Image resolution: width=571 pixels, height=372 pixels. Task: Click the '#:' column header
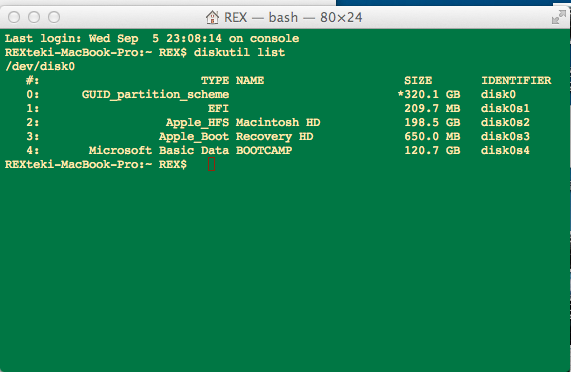(x=33, y=80)
